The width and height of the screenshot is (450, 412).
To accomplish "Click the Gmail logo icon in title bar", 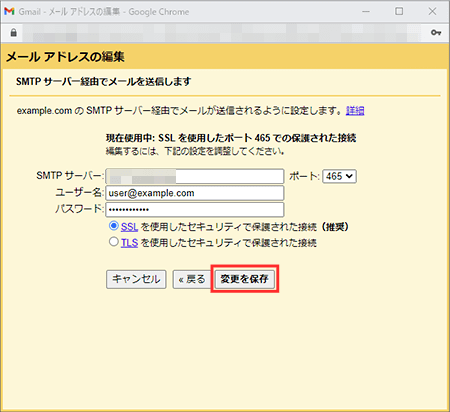I will [x=9, y=11].
